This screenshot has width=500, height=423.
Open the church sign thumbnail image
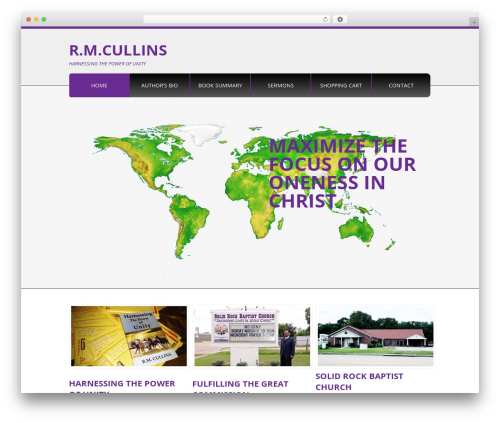coord(252,336)
